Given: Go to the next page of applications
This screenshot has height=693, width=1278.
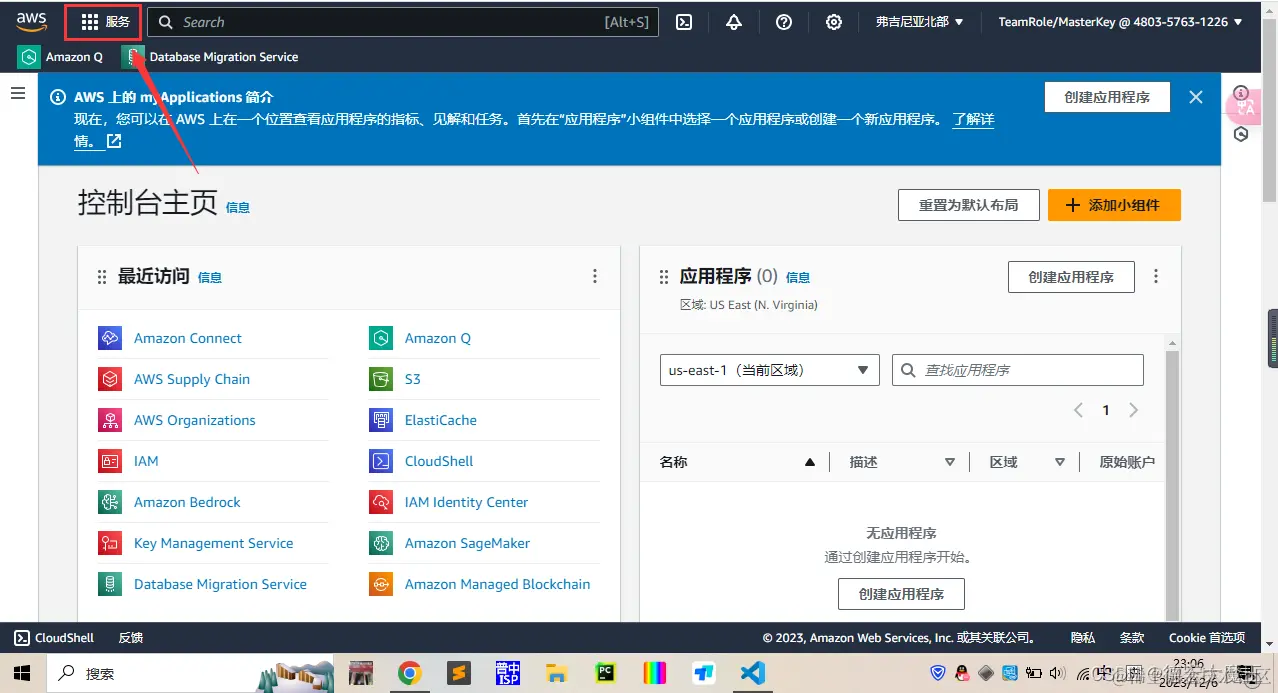Looking at the screenshot, I should click(x=1133, y=410).
